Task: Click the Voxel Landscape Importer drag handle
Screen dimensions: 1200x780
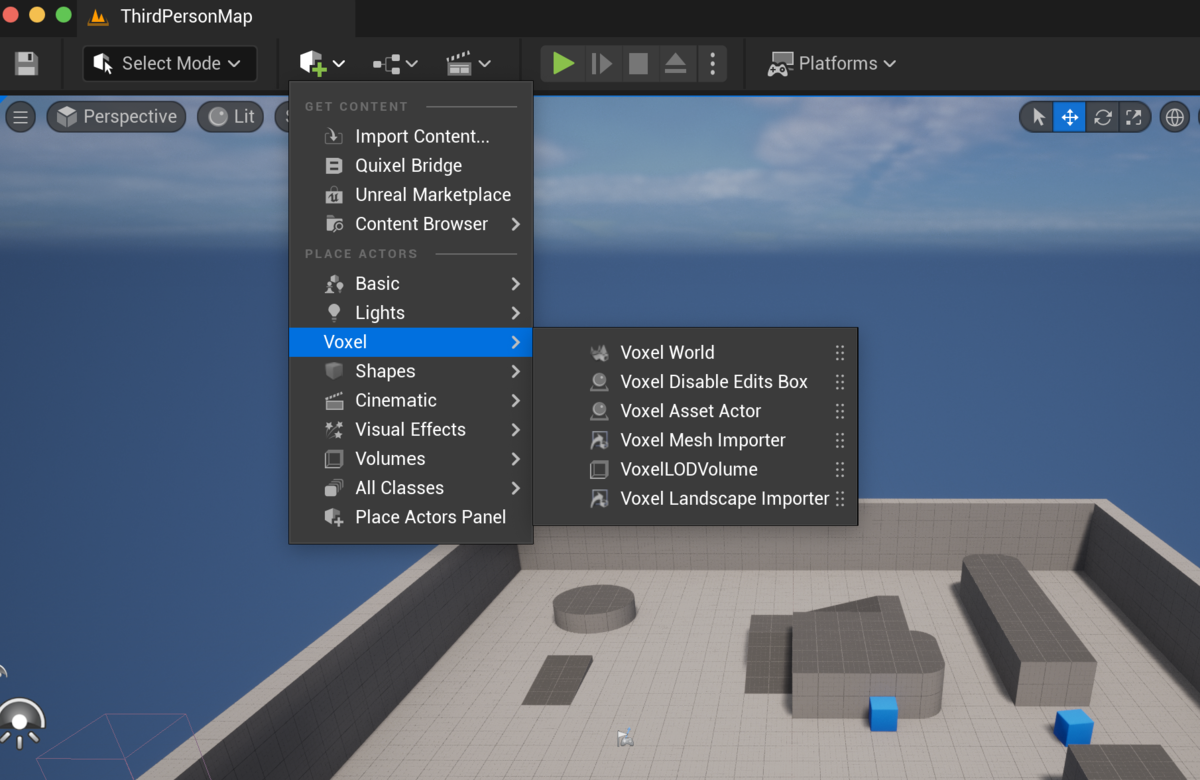Action: click(x=840, y=498)
